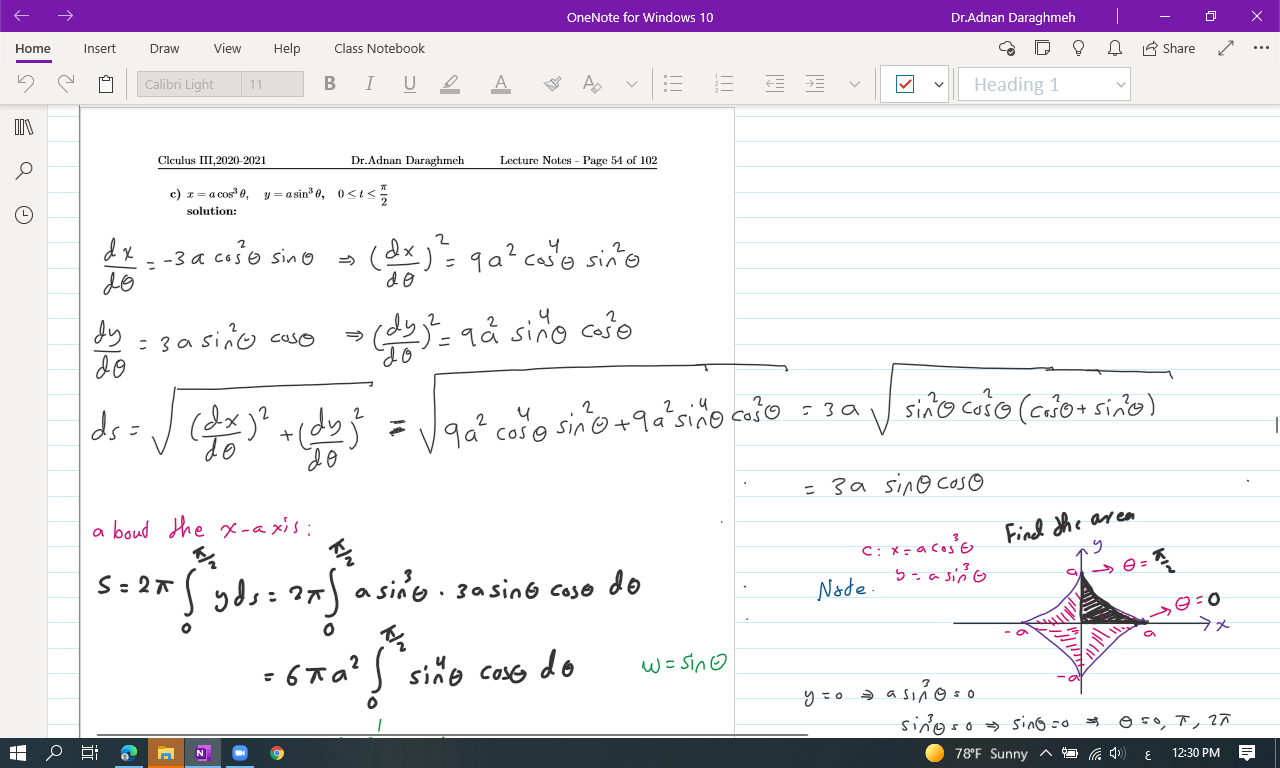
Task: Toggle the bulleted list
Action: point(674,85)
